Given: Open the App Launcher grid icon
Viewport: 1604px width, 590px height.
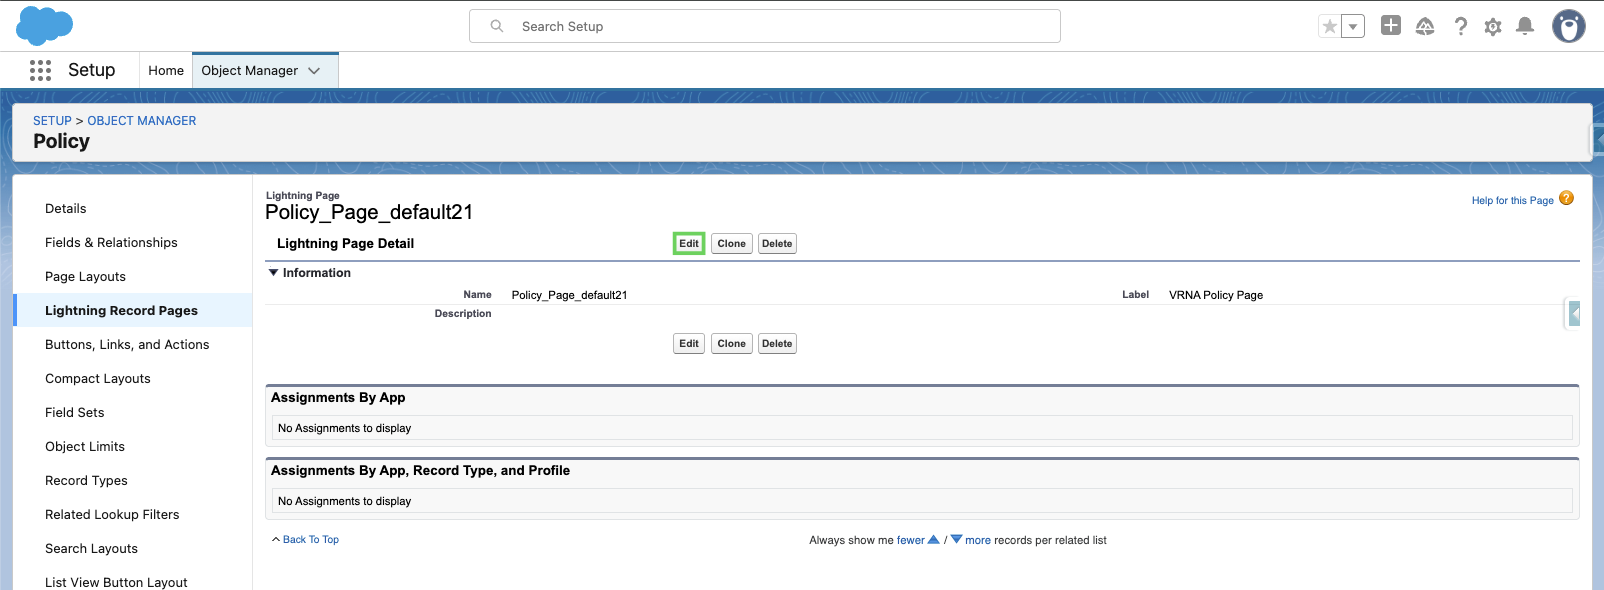Looking at the screenshot, I should coord(40,70).
